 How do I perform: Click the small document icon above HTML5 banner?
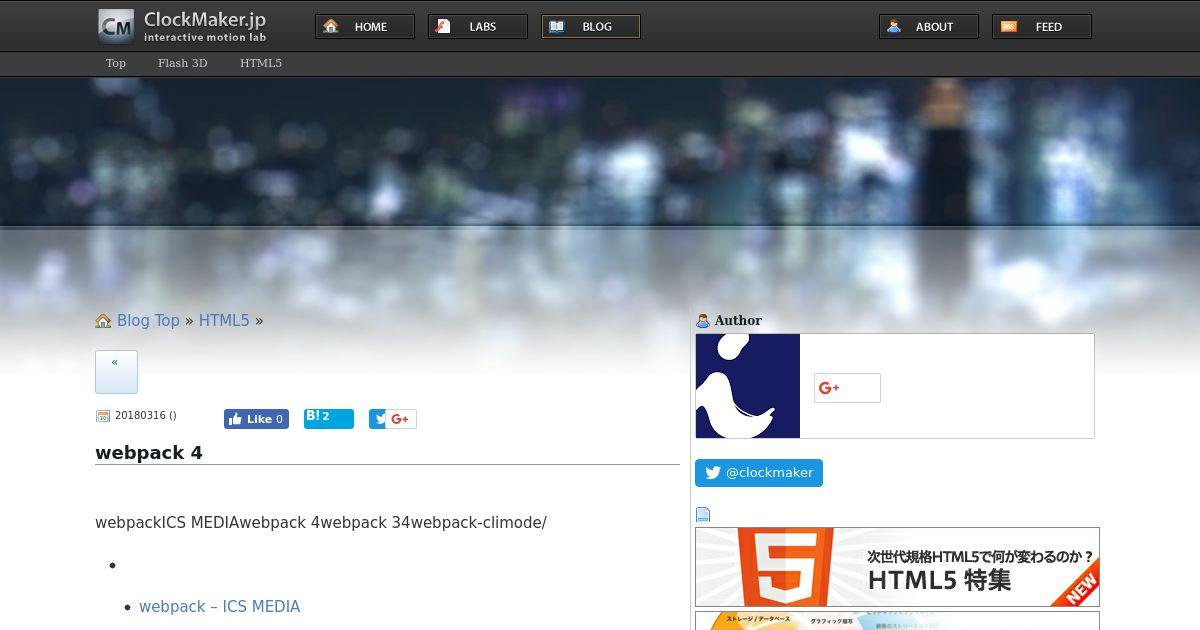coord(703,515)
